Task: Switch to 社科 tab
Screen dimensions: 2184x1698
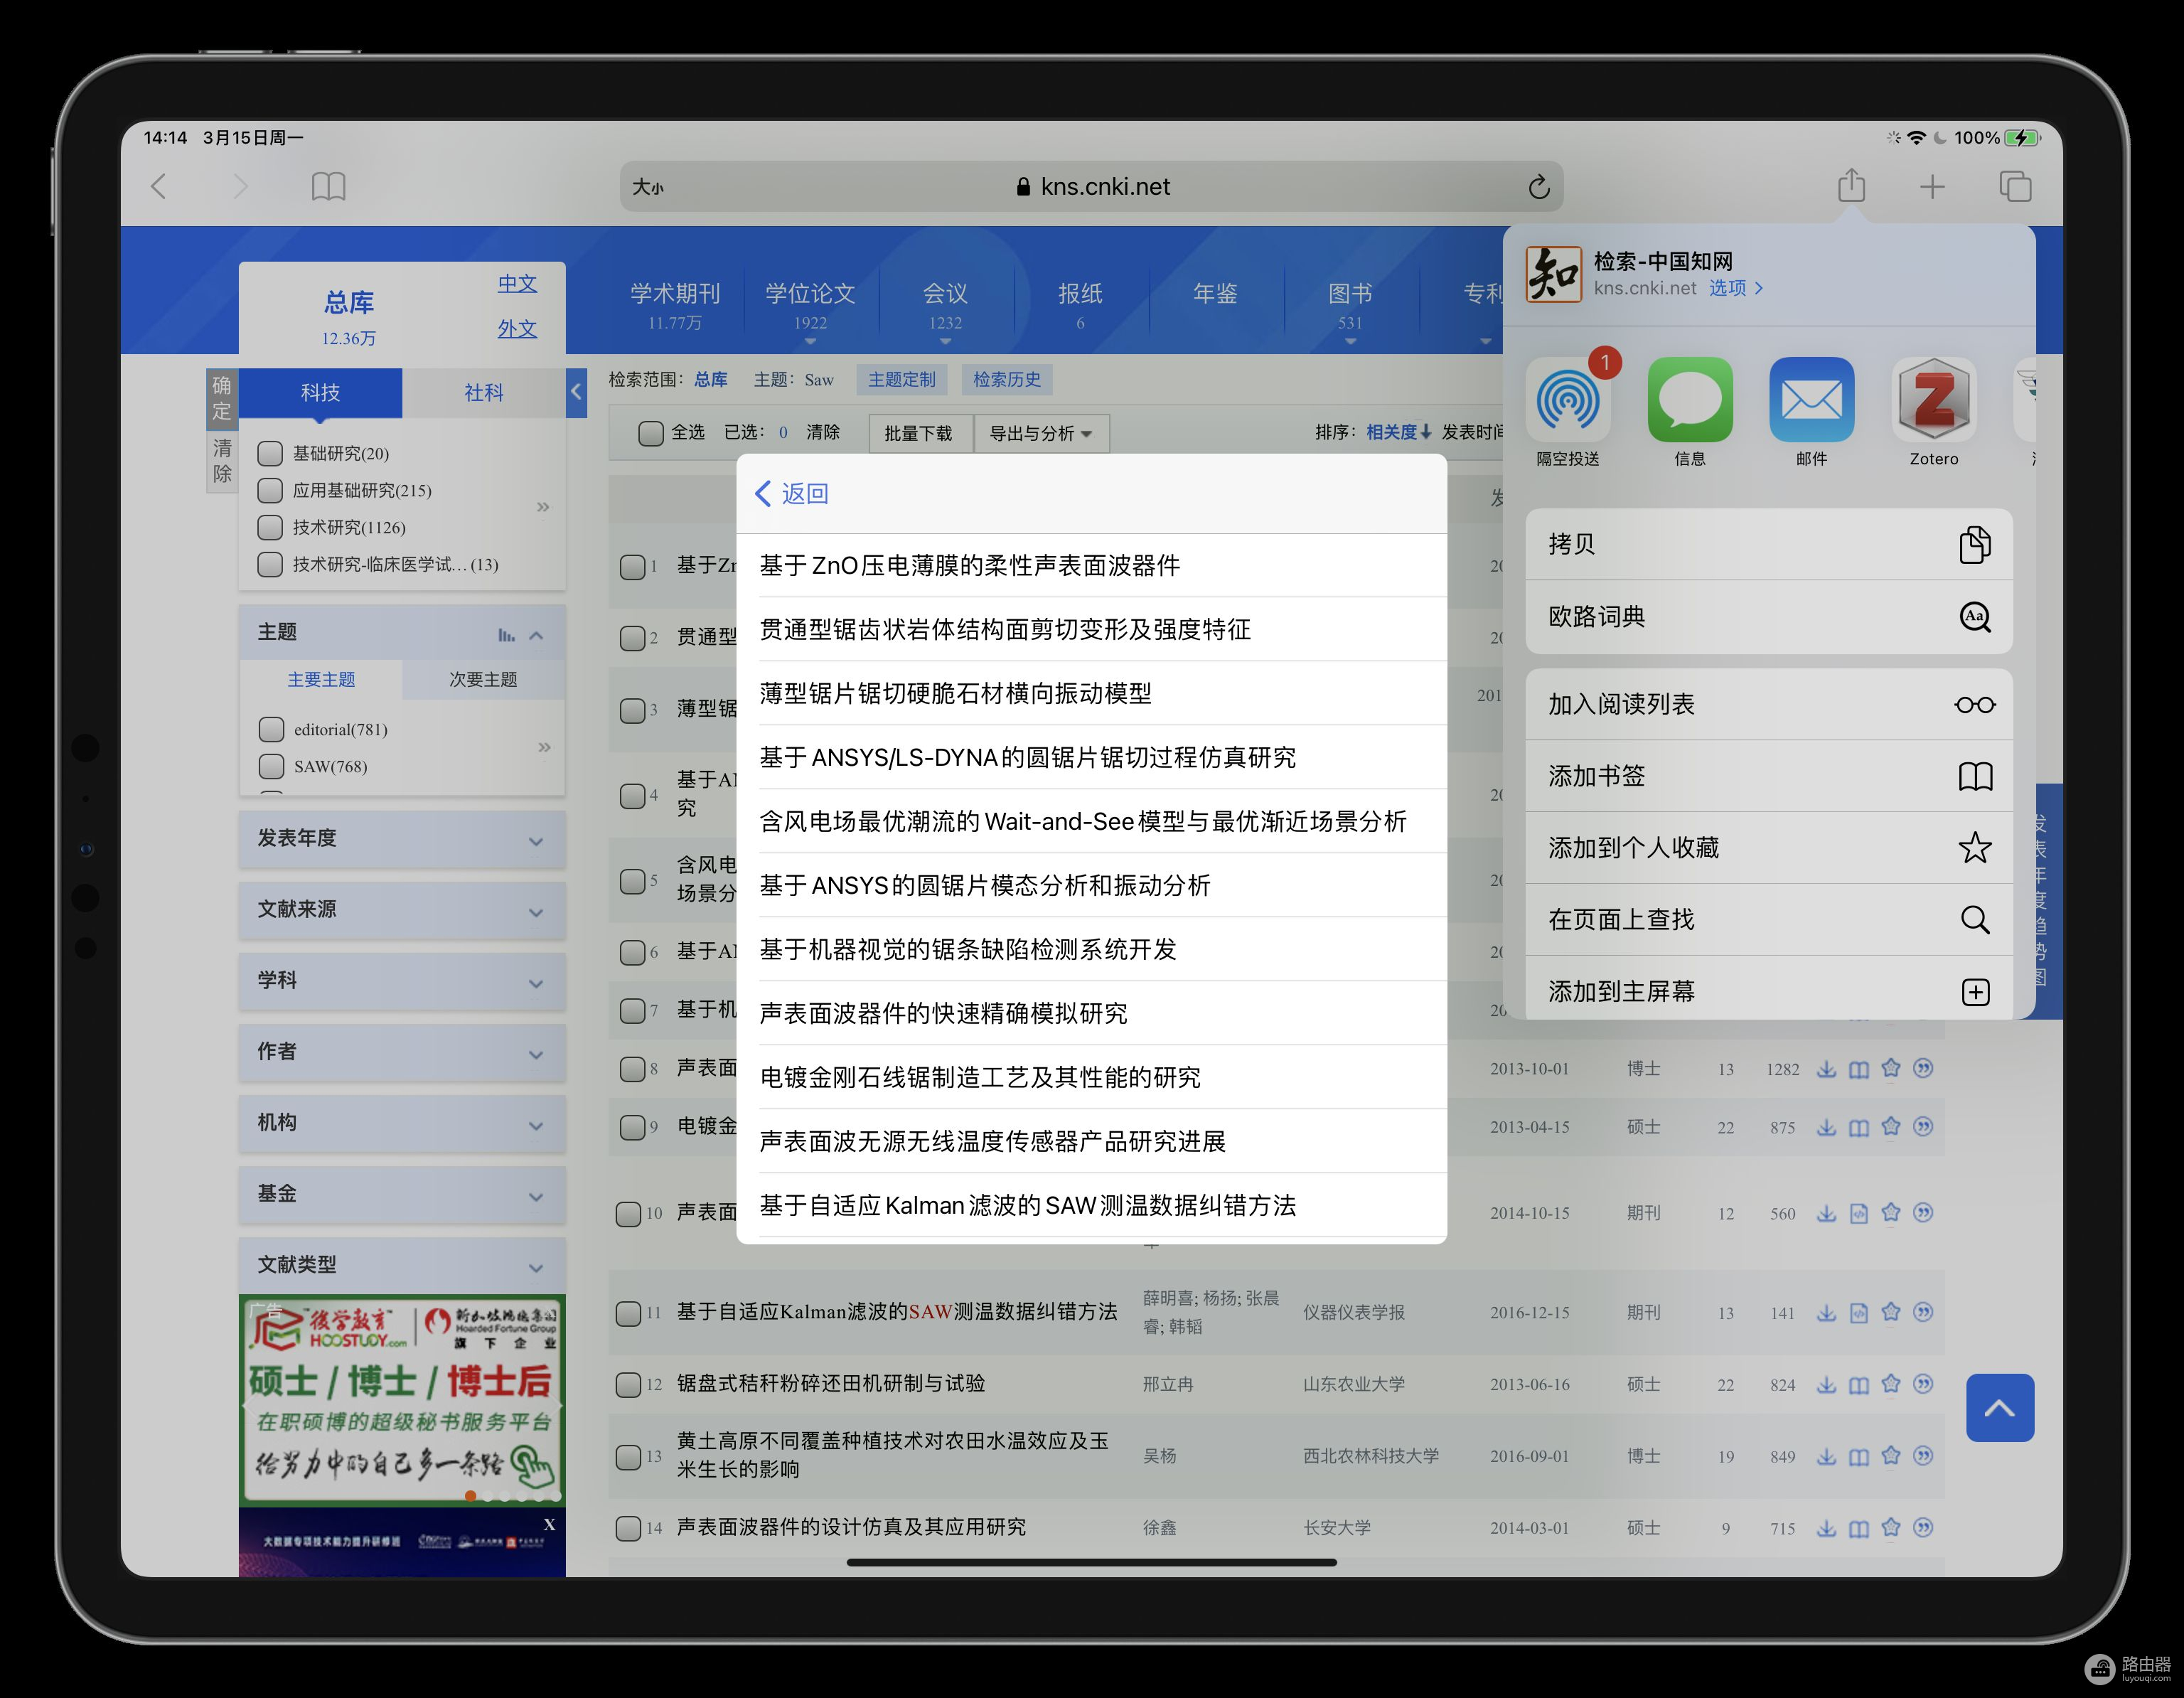Action: [484, 393]
